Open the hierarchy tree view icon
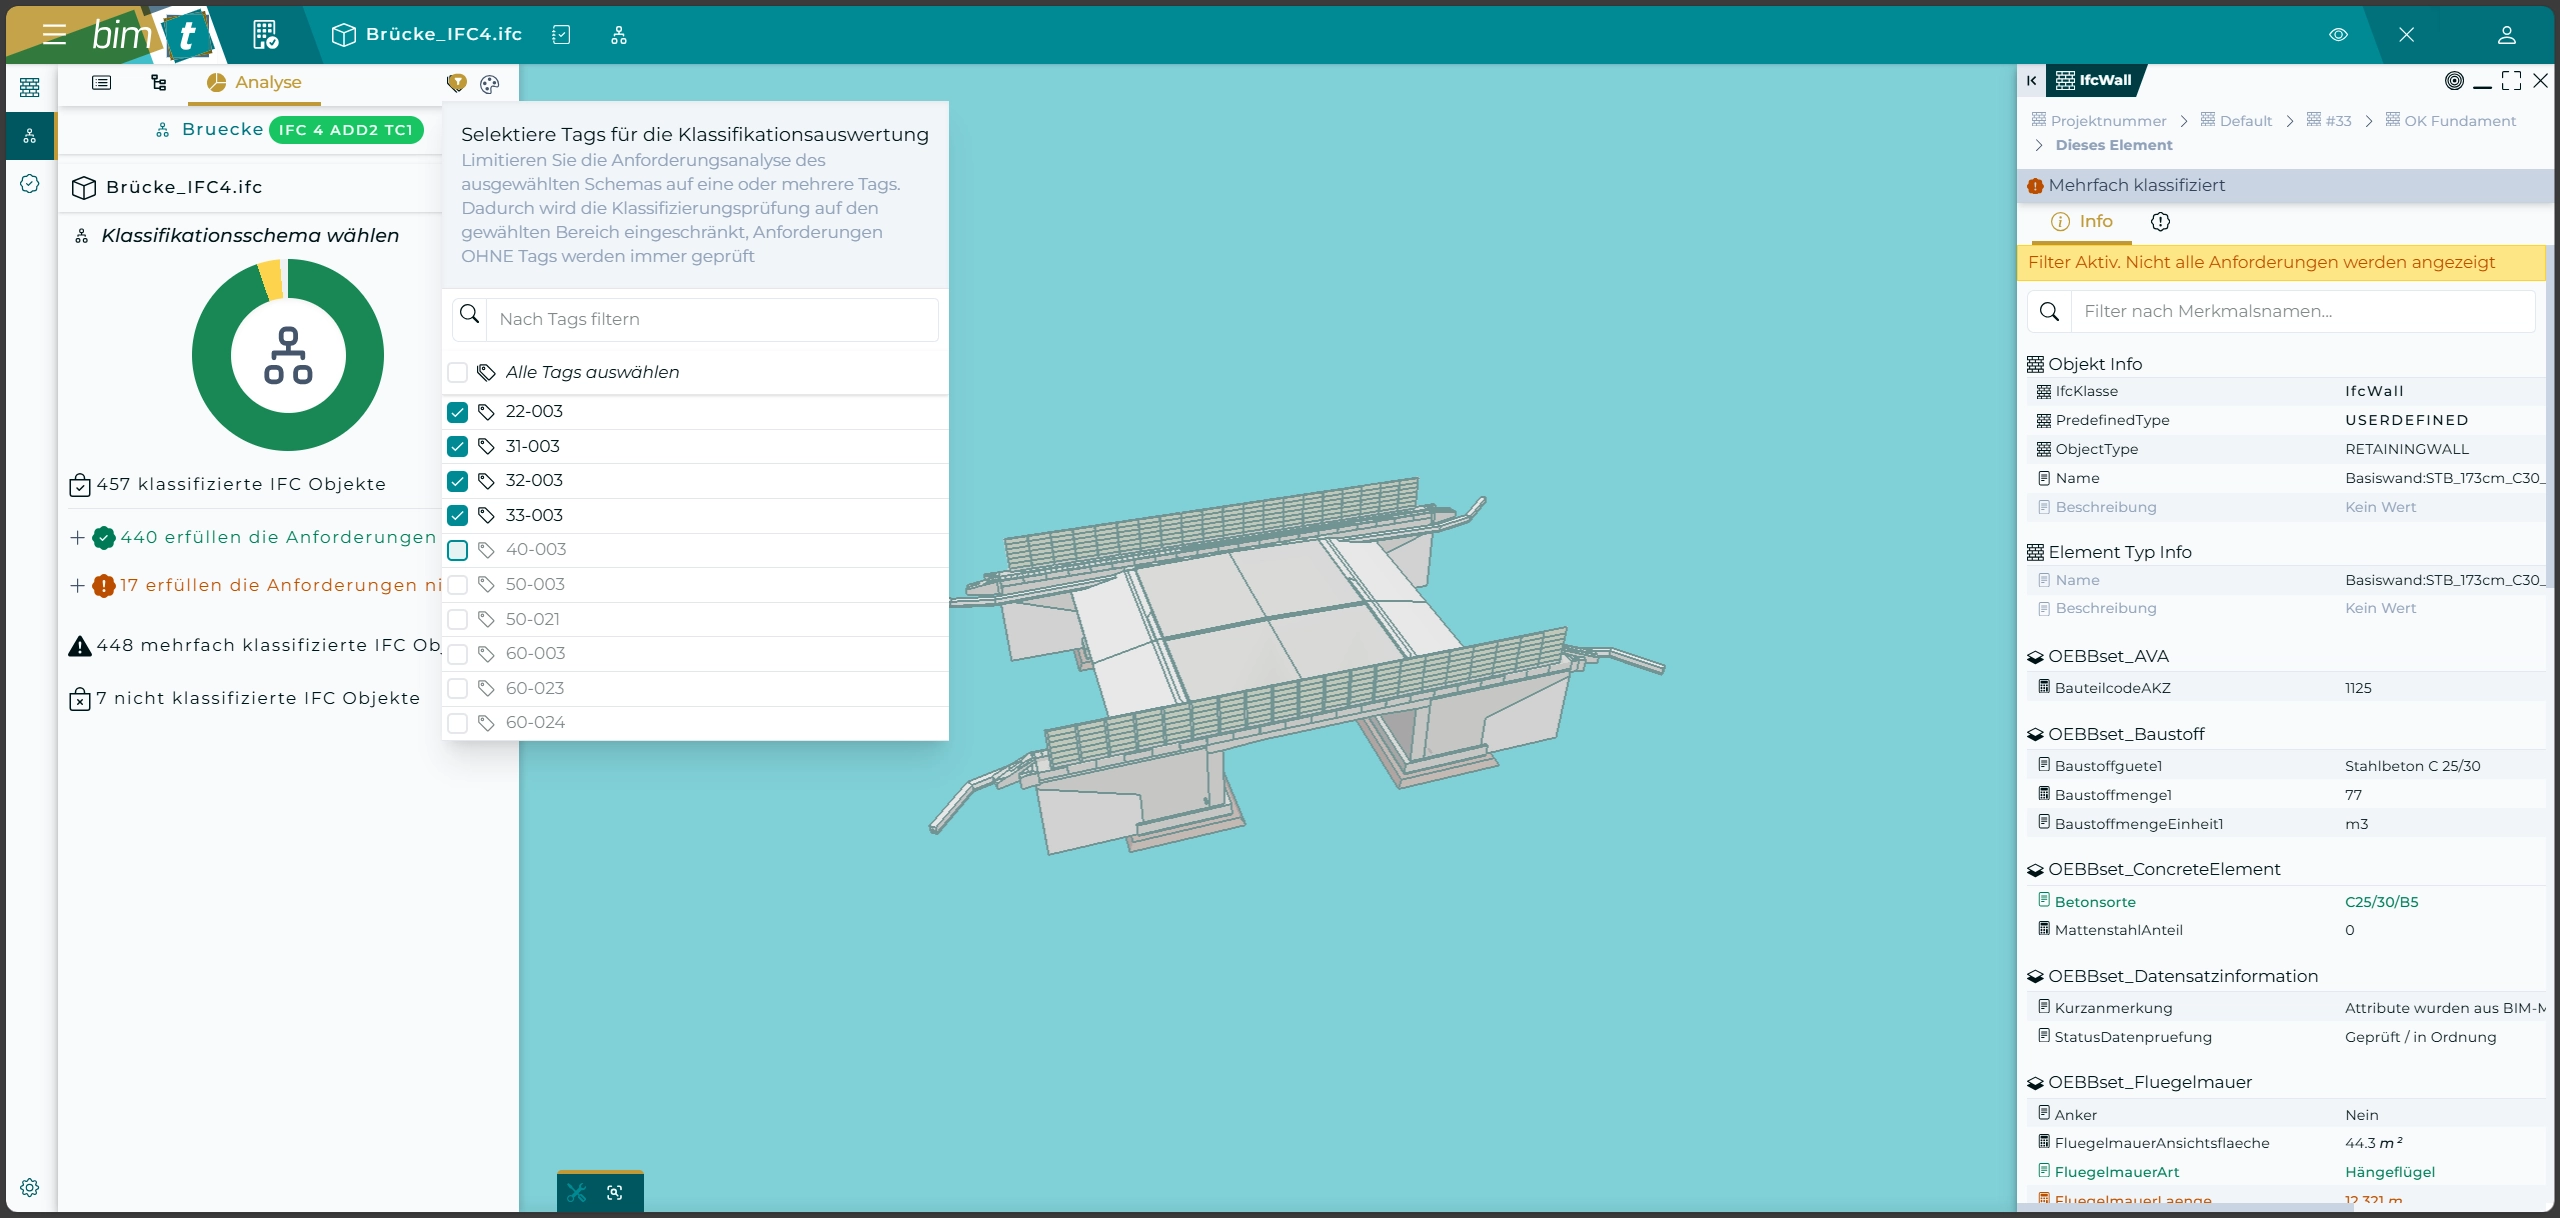Viewport: 2560px width, 1218px height. pos(158,83)
